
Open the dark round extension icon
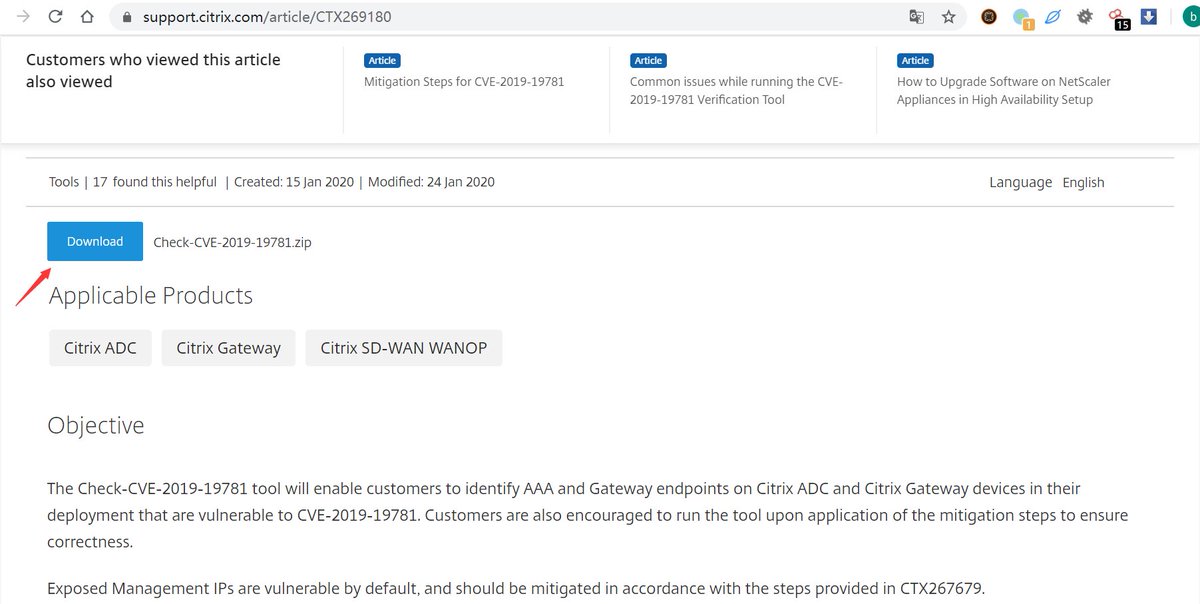(989, 17)
